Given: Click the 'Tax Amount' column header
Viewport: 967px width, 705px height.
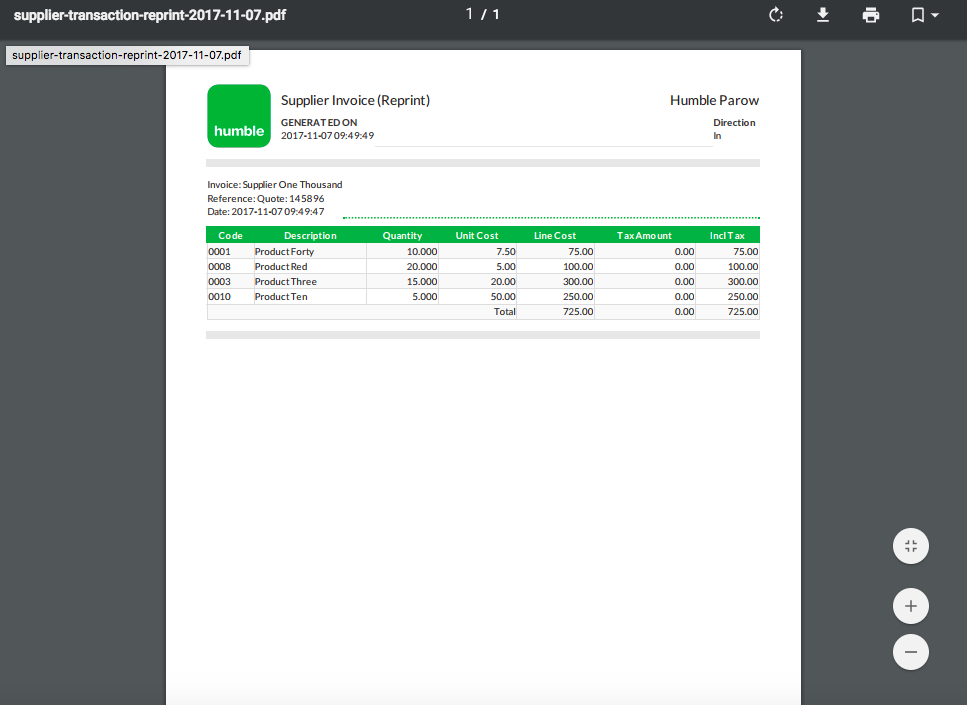Looking at the screenshot, I should 644,236.
